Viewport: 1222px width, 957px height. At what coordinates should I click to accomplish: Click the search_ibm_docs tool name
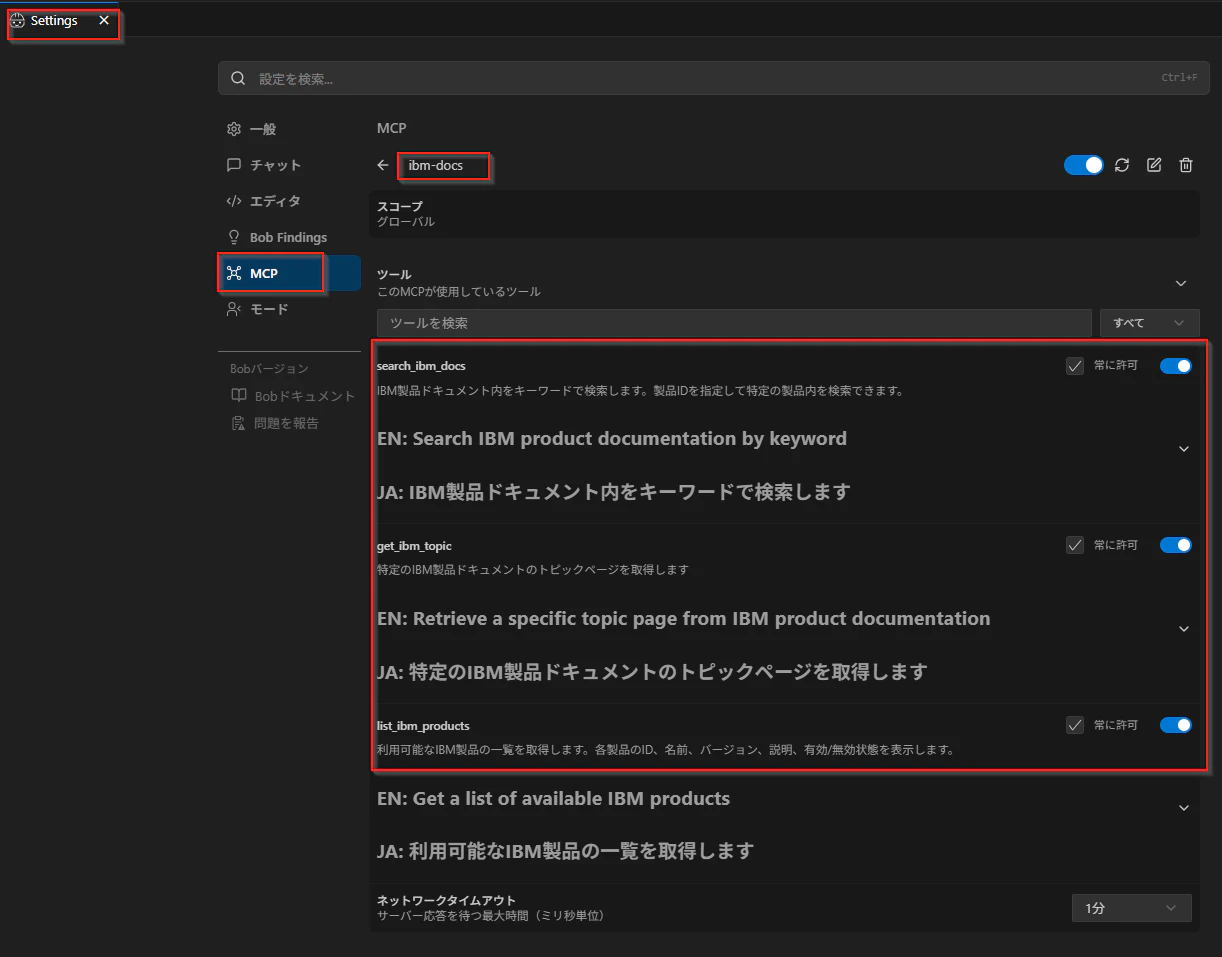tap(421, 366)
